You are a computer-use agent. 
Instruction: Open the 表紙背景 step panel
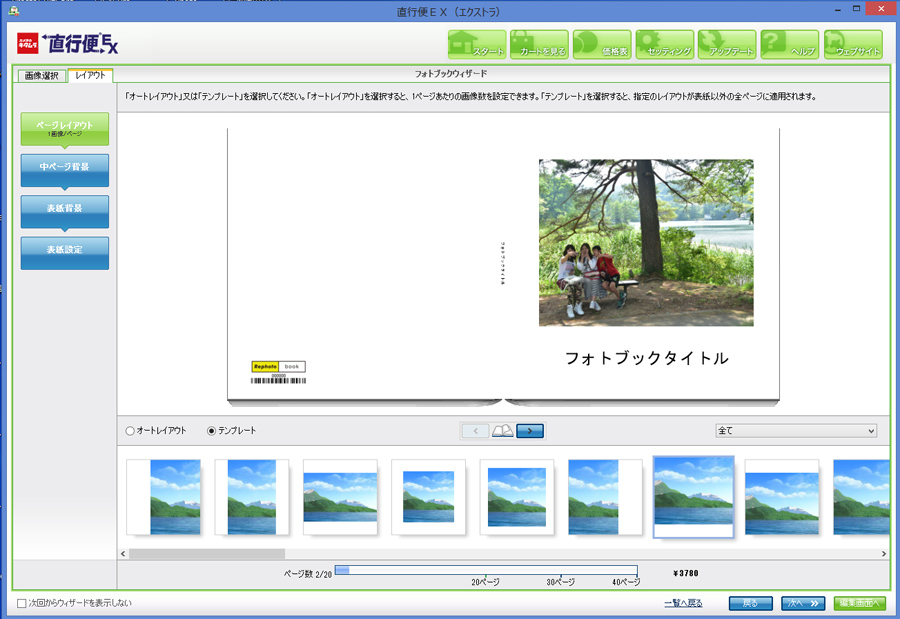pos(64,209)
